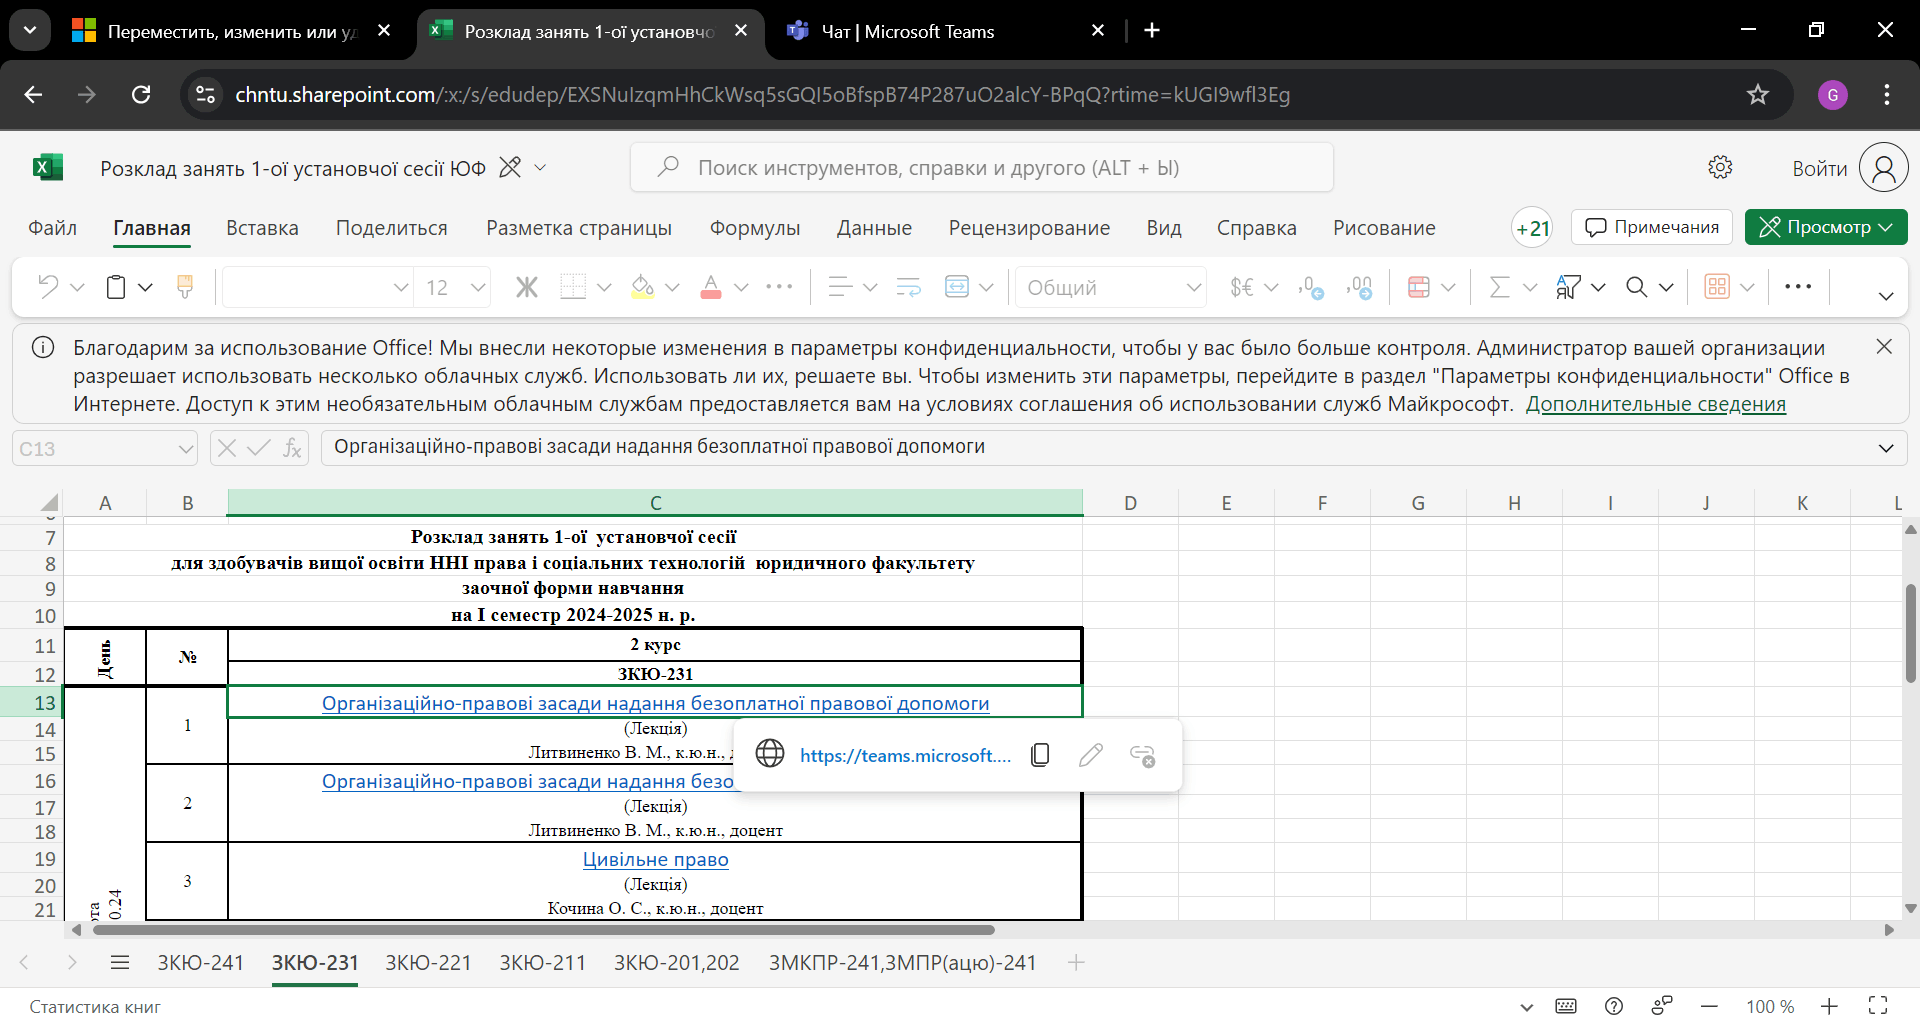Open font color dropdown arrow

[741, 287]
